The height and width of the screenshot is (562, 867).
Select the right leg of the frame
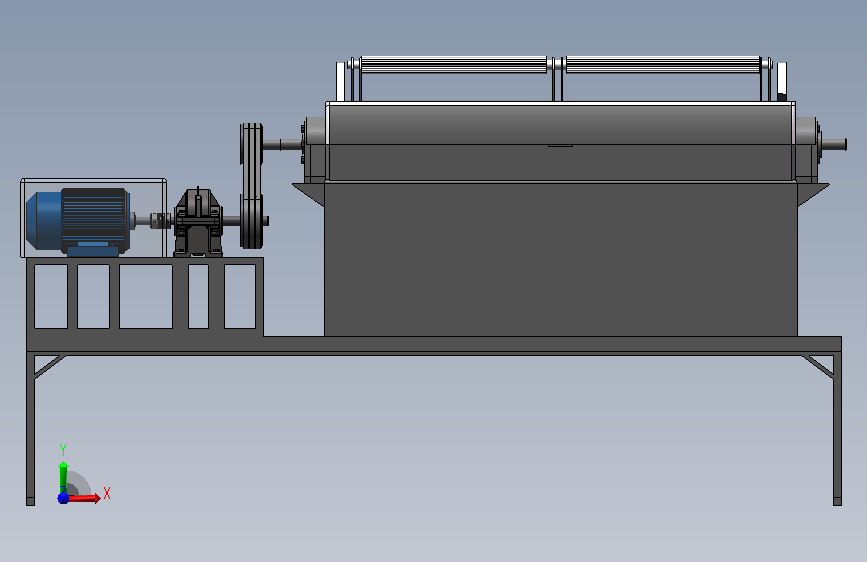pyautogui.click(x=837, y=429)
